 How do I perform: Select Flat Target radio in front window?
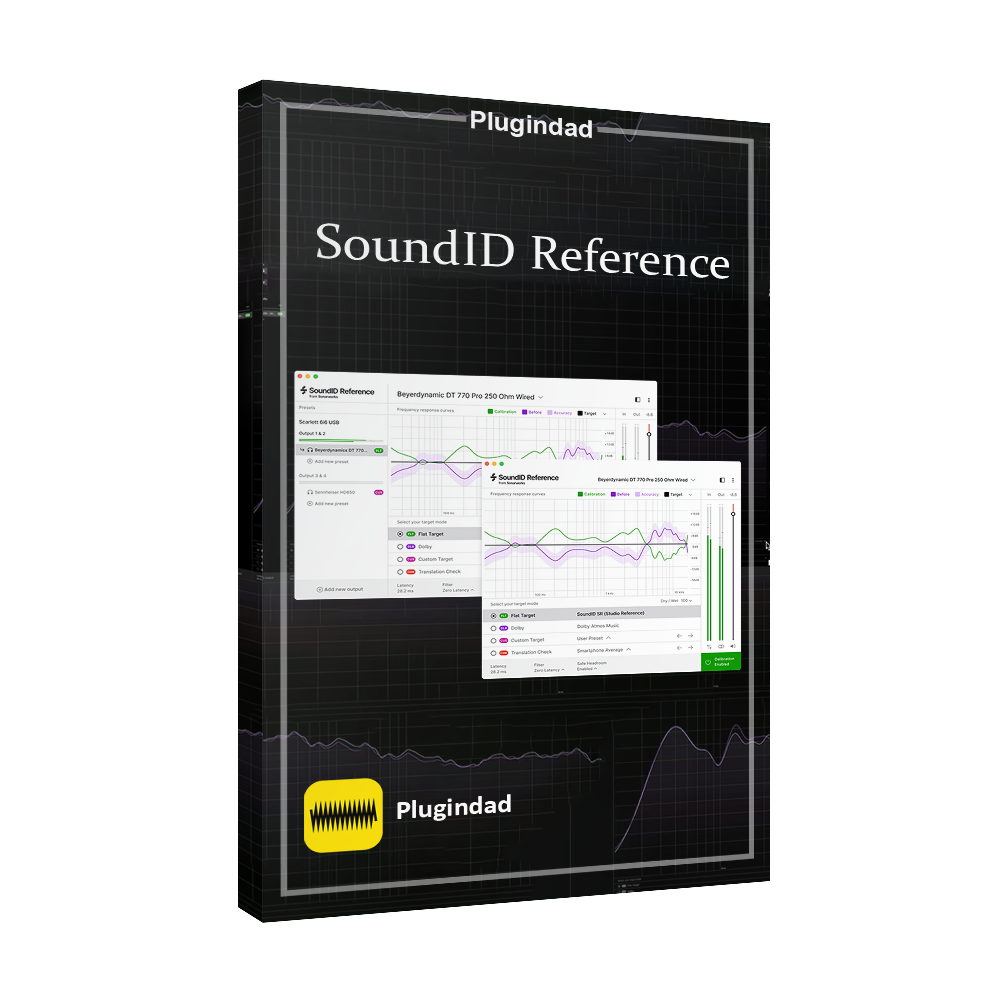click(x=494, y=616)
